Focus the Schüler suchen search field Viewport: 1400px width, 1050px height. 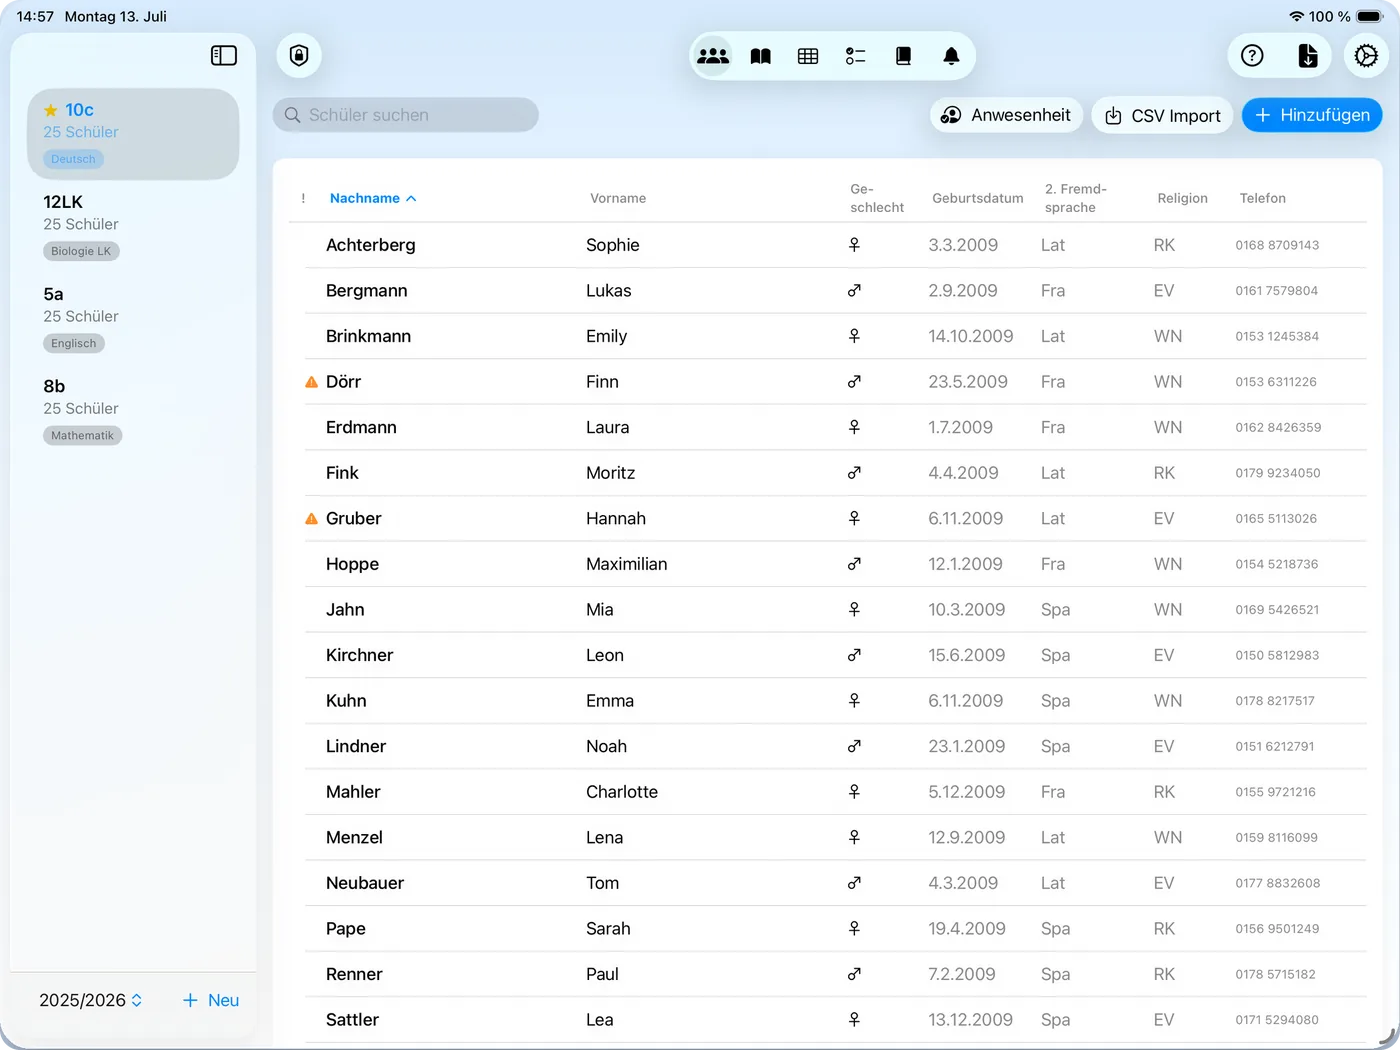coord(406,115)
